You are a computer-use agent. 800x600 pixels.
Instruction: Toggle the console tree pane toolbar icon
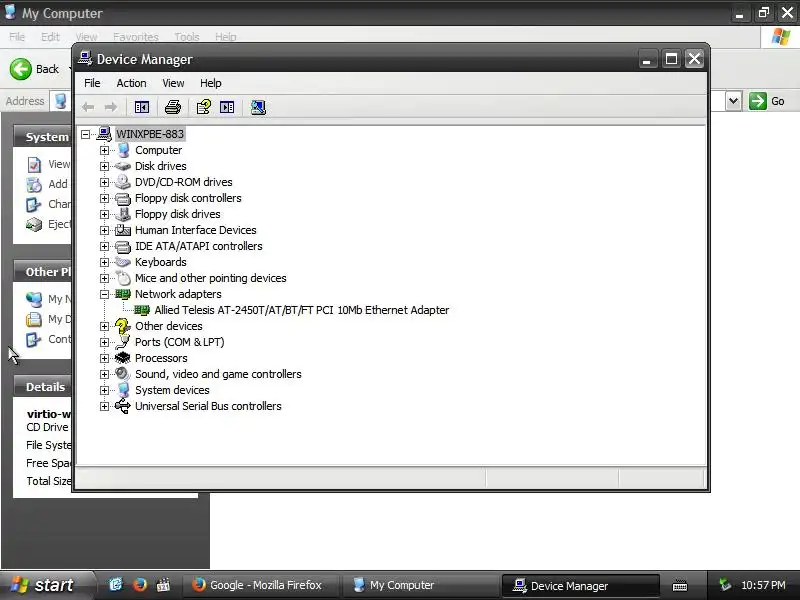click(x=142, y=107)
